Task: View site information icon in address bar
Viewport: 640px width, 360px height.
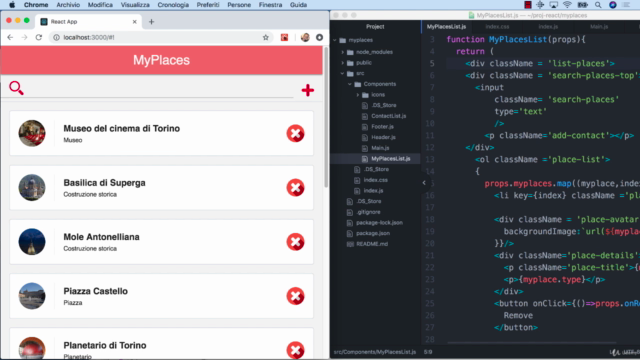Action: 56,38
